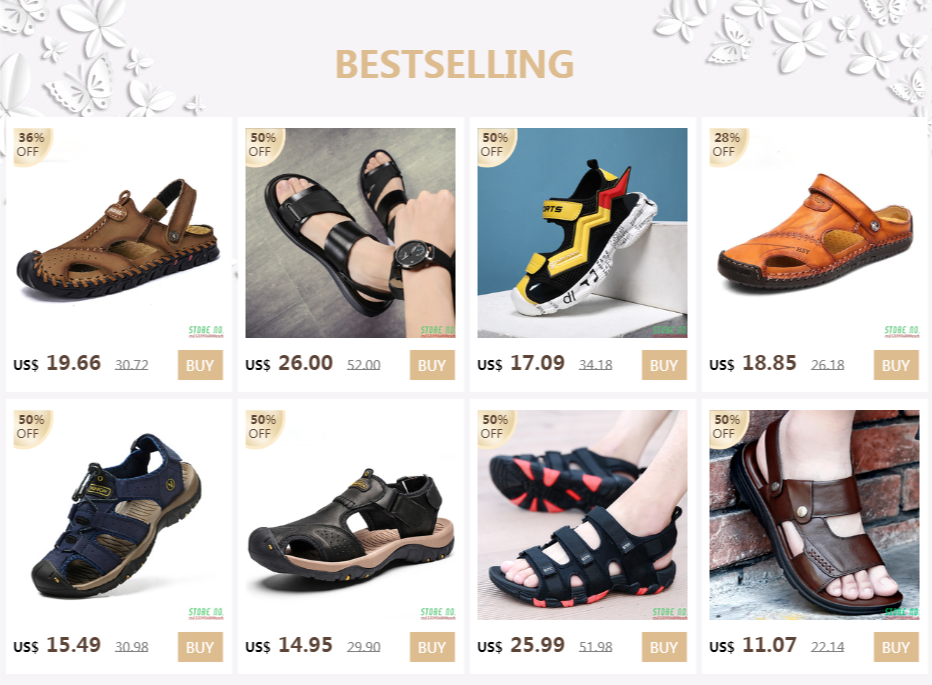Click the BESTSELLING heading

tap(455, 64)
